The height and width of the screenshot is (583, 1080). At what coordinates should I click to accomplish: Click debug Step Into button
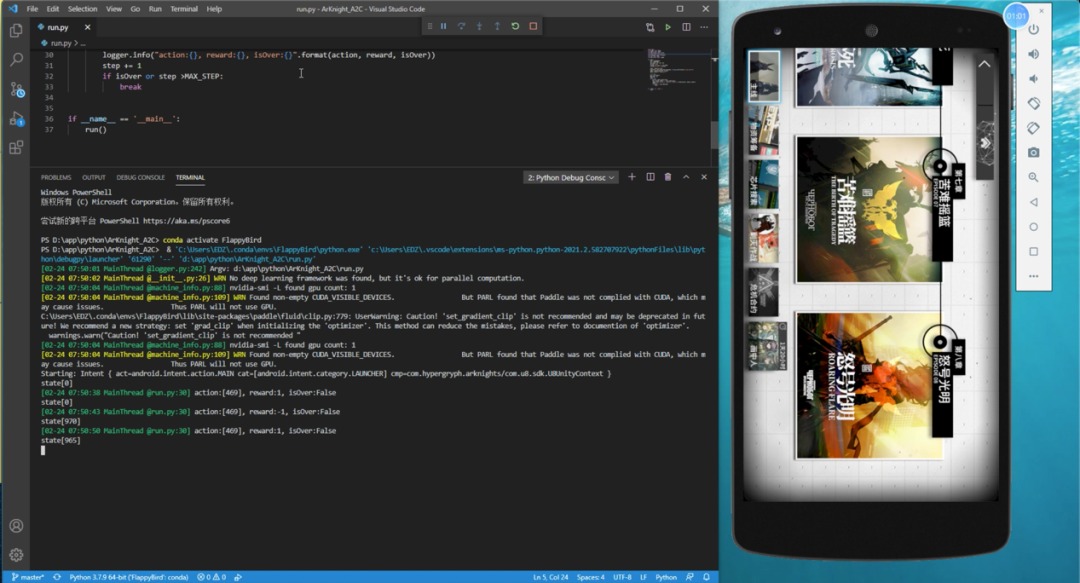(x=479, y=26)
